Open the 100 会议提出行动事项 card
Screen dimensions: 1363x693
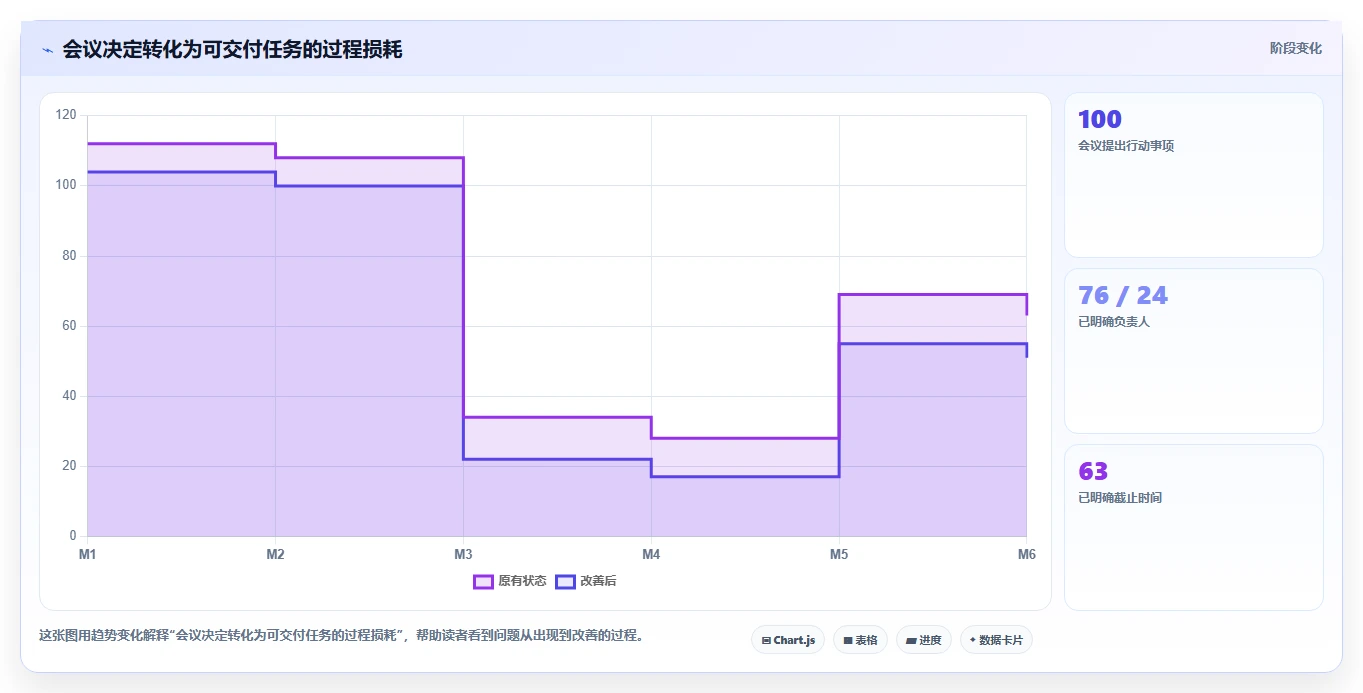(x=1194, y=175)
